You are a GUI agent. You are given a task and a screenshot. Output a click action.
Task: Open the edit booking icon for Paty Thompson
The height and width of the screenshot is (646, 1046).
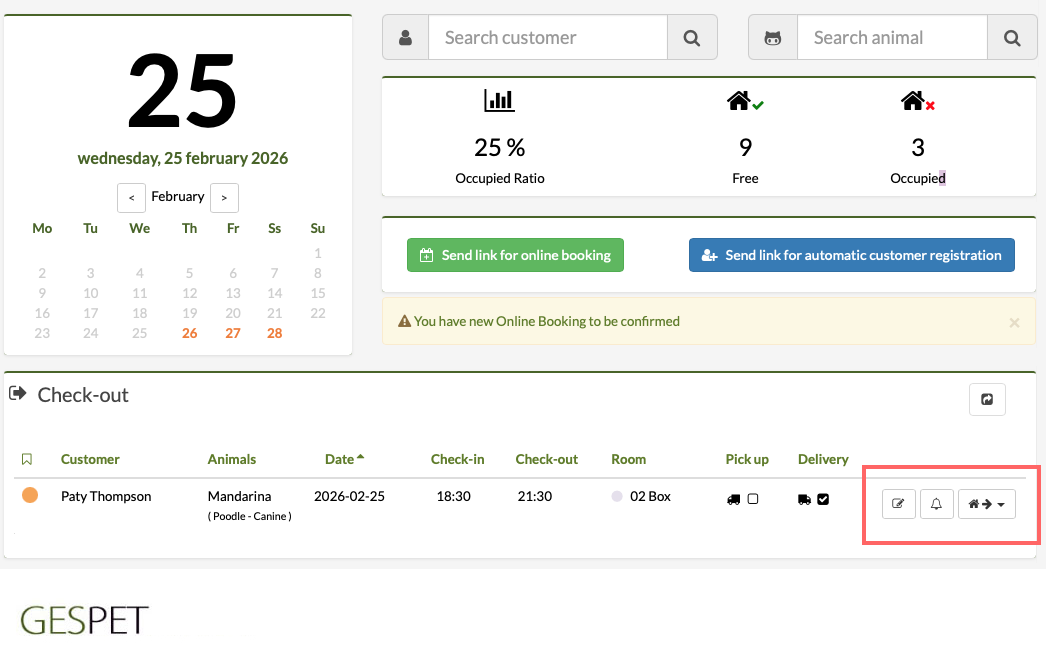click(x=898, y=504)
